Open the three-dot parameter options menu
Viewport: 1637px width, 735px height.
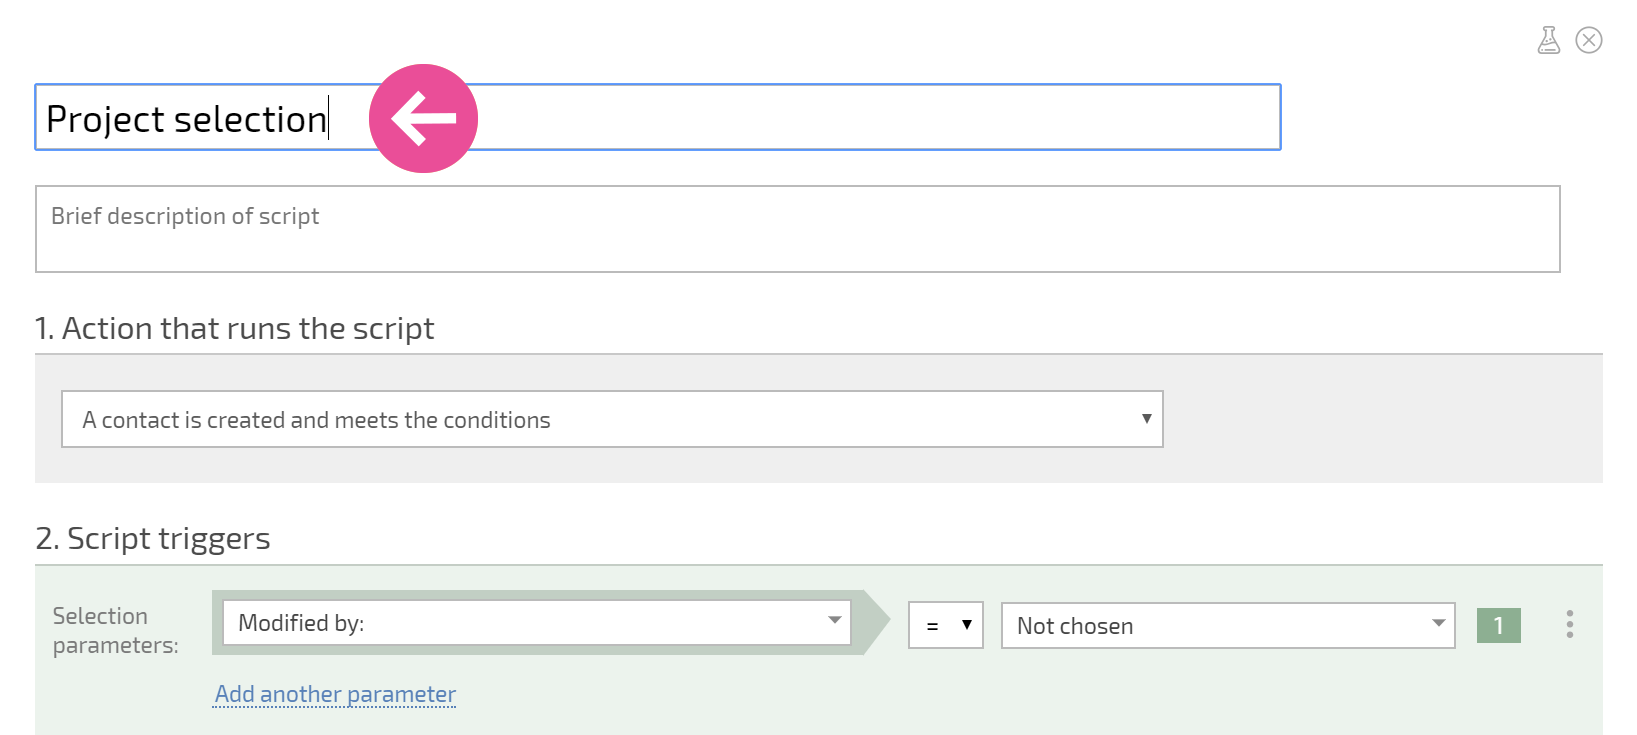point(1570,624)
